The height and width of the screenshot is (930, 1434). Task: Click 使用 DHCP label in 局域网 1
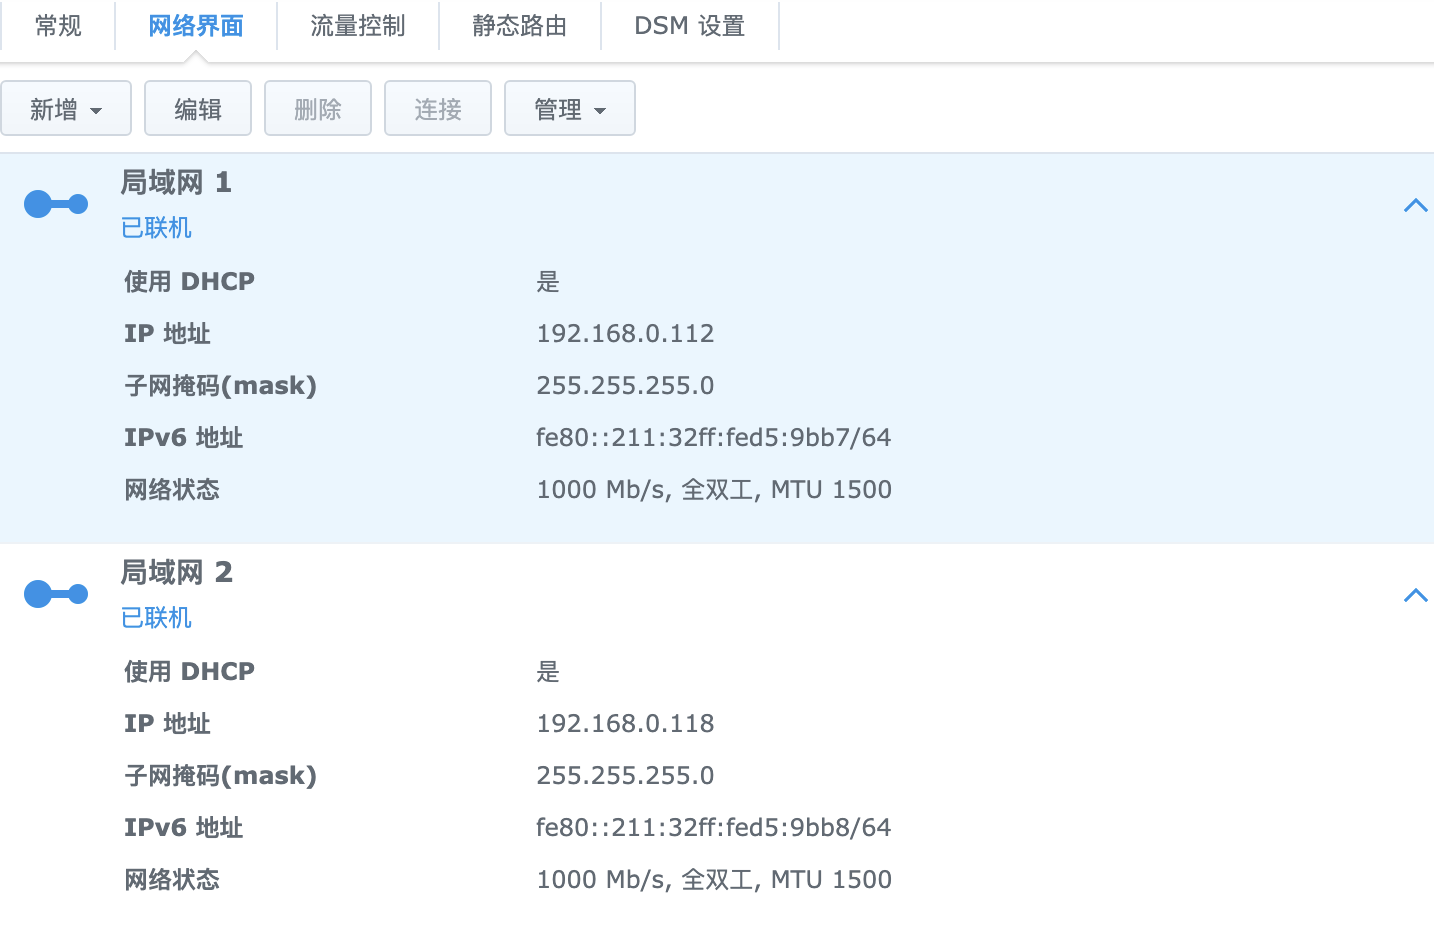189,282
